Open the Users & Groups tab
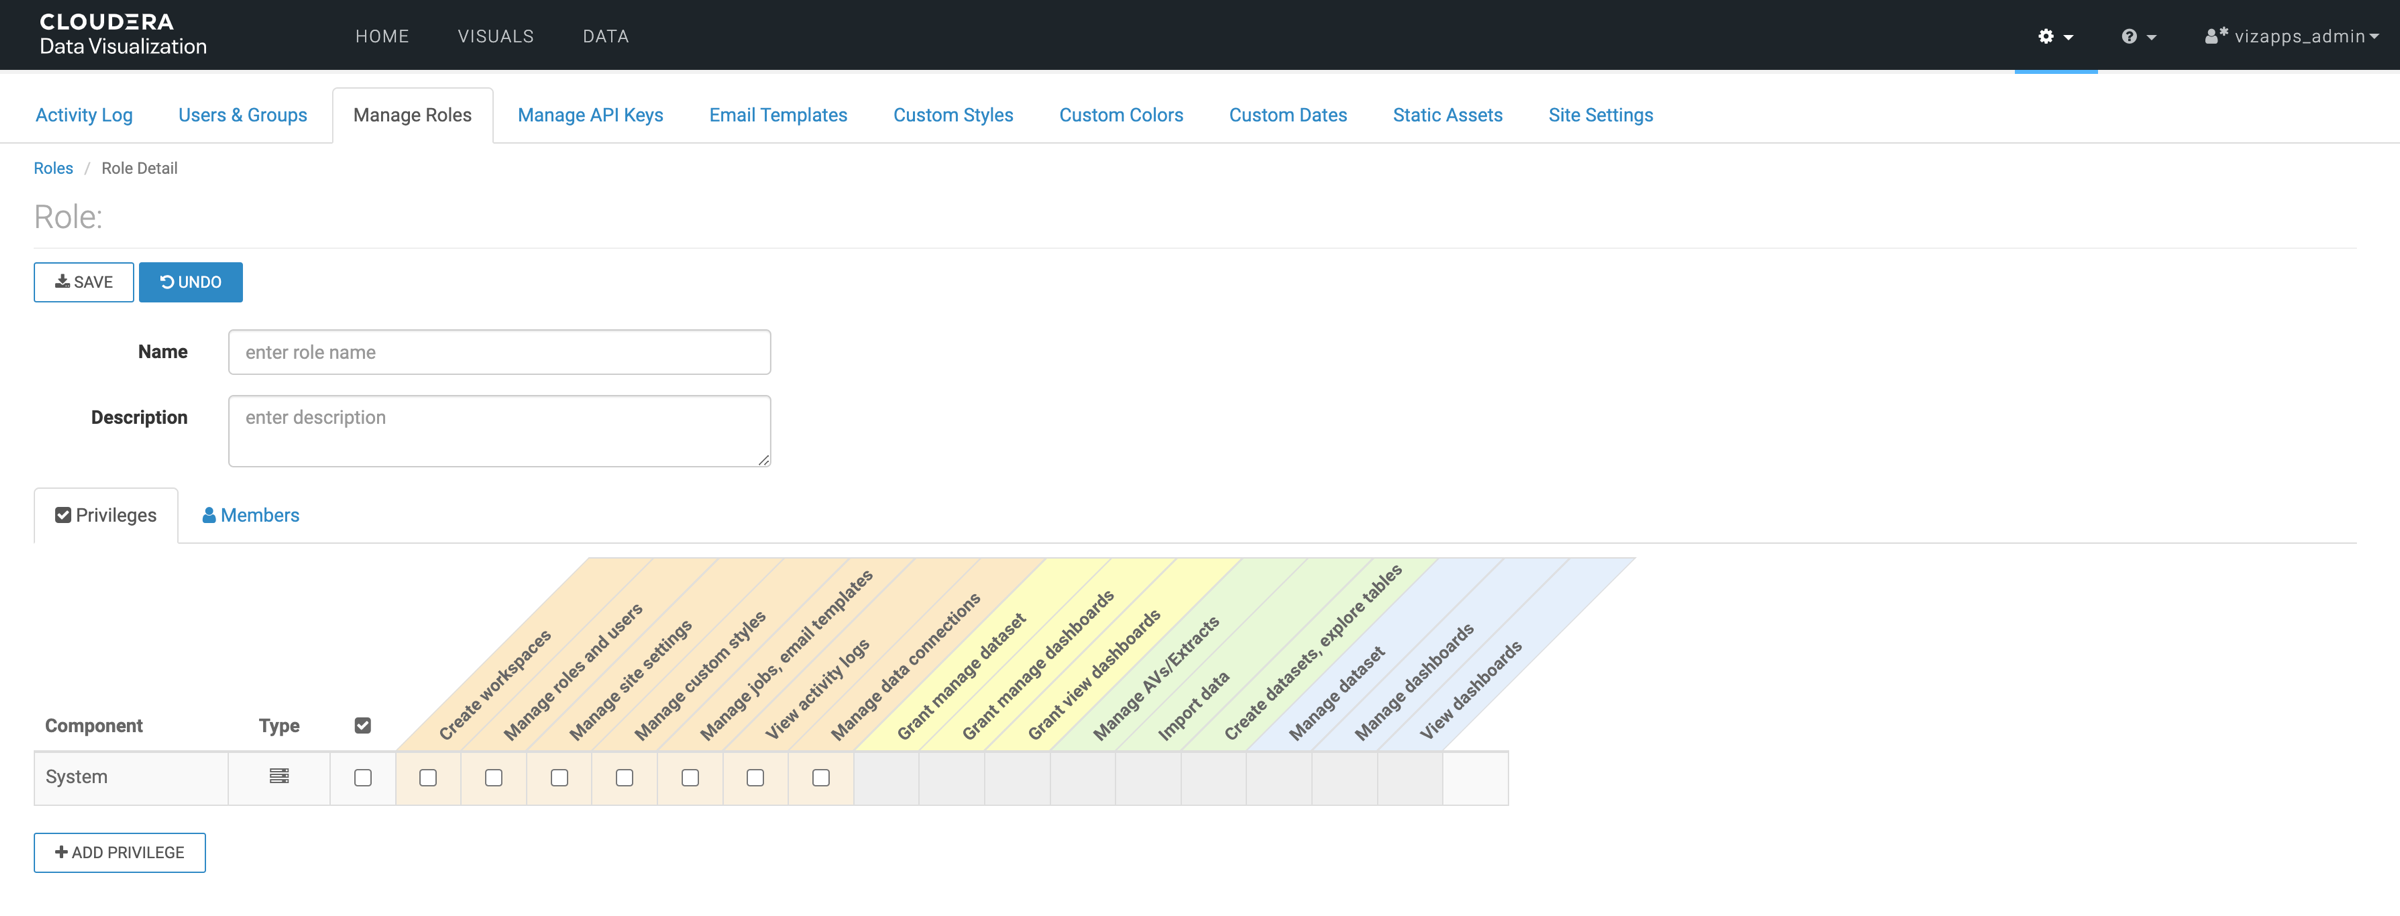The image size is (2400, 916). pyautogui.click(x=242, y=115)
